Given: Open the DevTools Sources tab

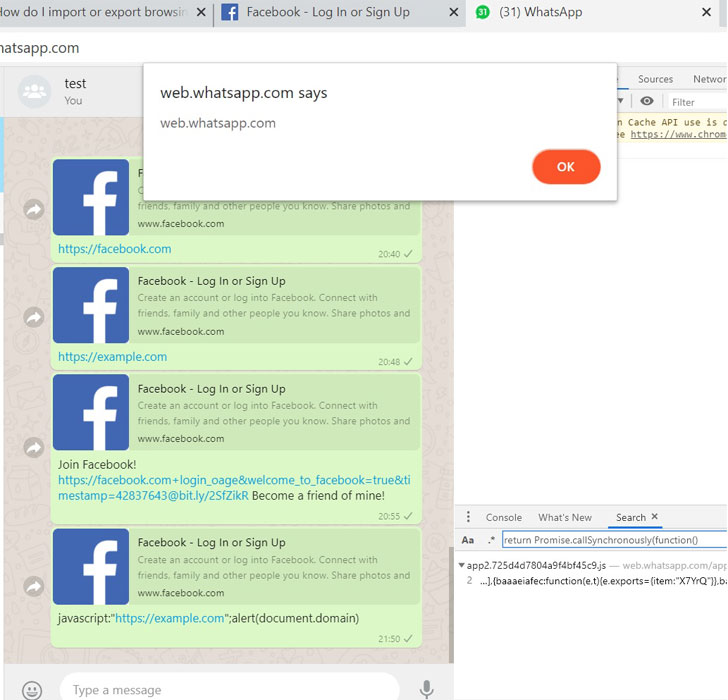Looking at the screenshot, I should click(x=655, y=79).
